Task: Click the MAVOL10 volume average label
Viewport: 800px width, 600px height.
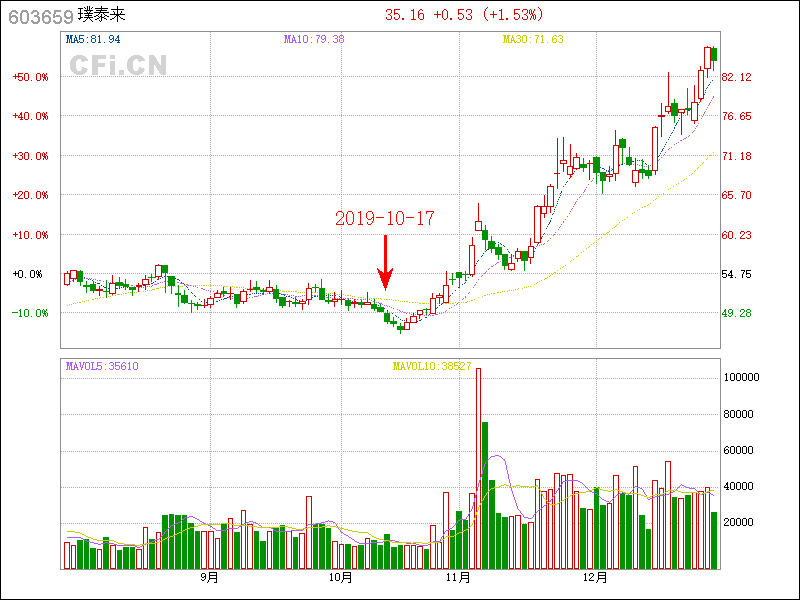Action: pyautogui.click(x=431, y=367)
